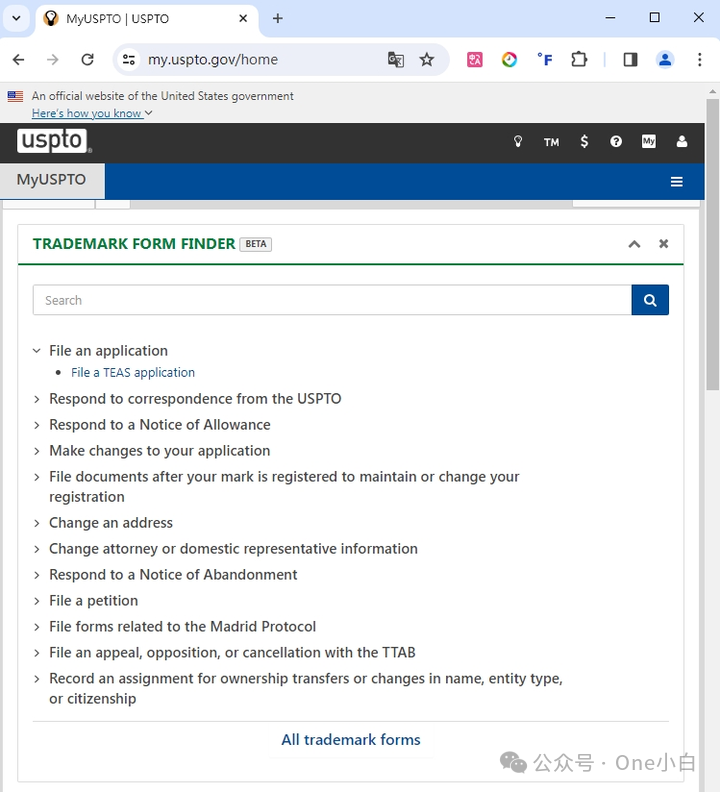Click the blue search magnifier button
Viewport: 720px width, 792px height.
click(650, 300)
